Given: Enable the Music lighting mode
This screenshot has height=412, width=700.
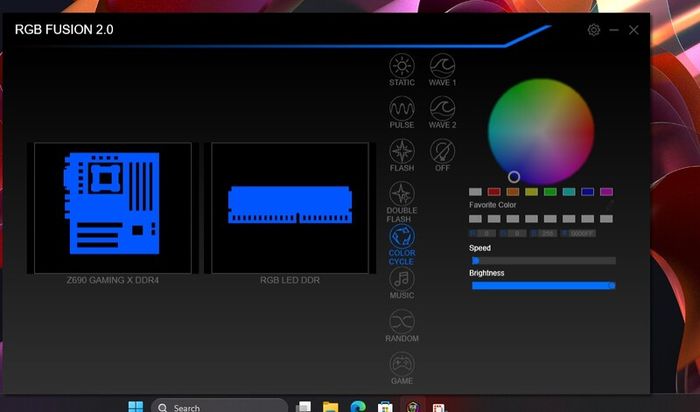Looking at the screenshot, I should [x=402, y=283].
